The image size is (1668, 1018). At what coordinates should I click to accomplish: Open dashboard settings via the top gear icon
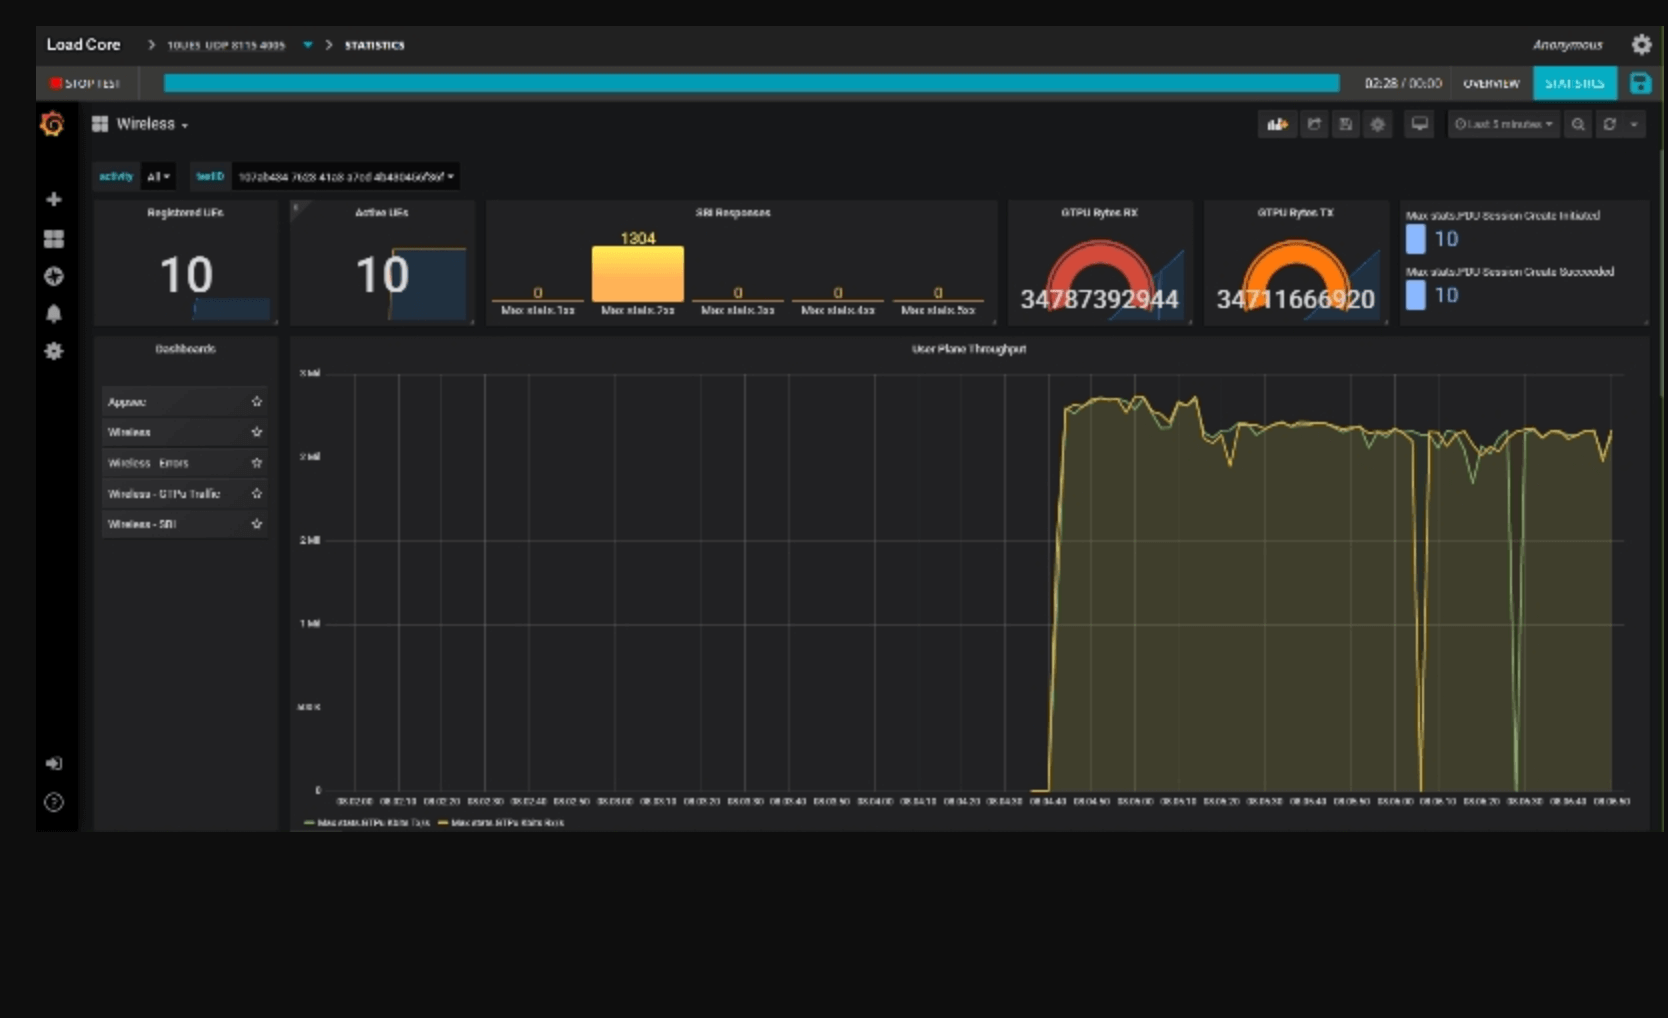click(1378, 124)
